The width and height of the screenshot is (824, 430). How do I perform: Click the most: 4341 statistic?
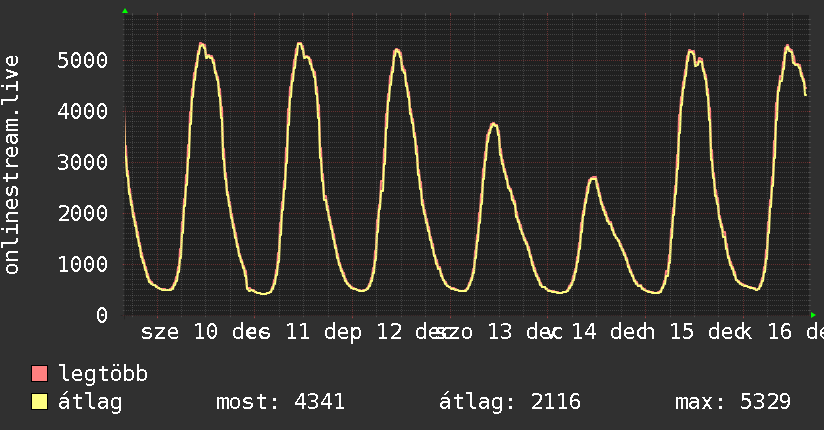(280, 402)
